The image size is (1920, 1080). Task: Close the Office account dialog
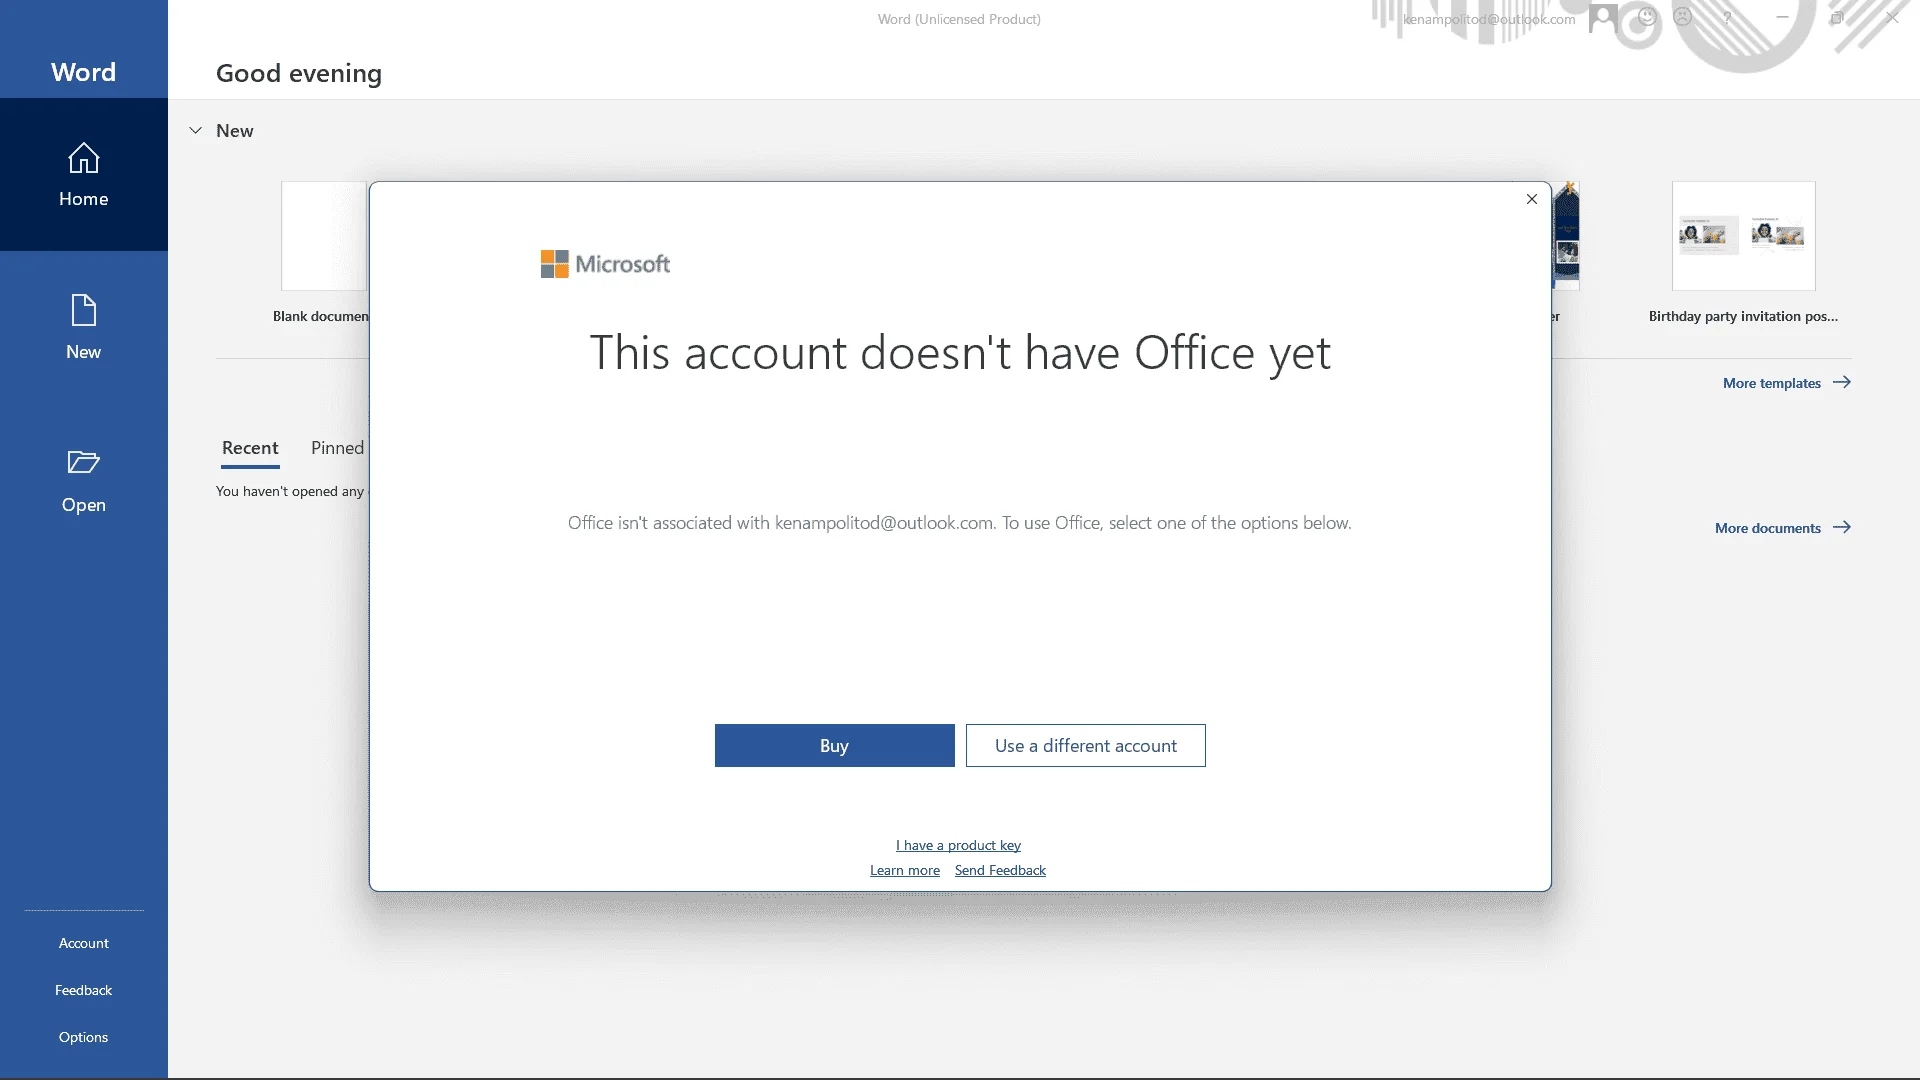pos(1531,199)
